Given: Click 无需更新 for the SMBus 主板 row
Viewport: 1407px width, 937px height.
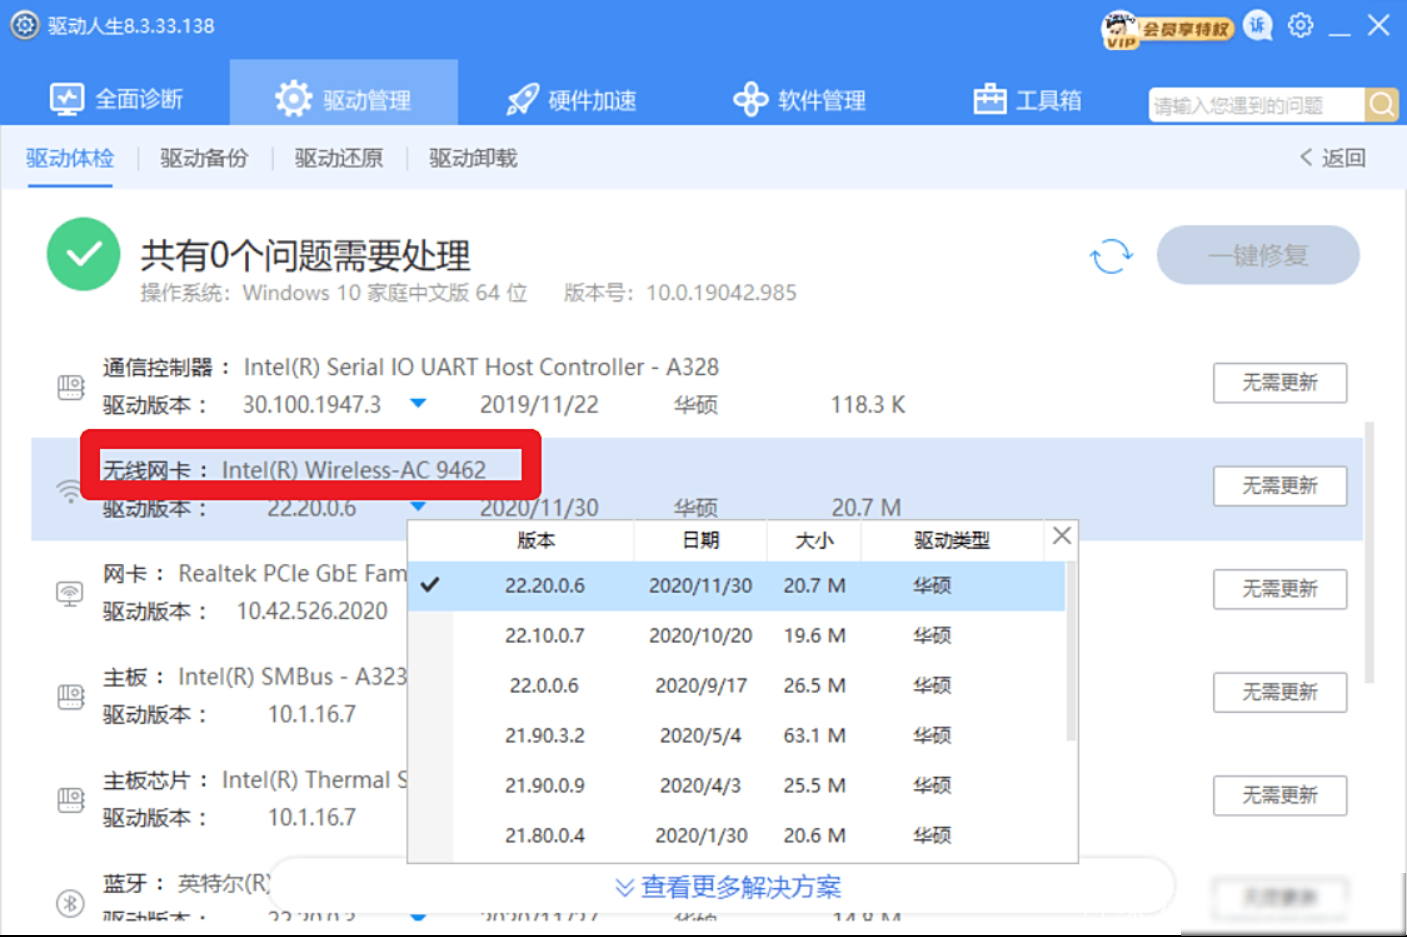Looking at the screenshot, I should pos(1280,692).
